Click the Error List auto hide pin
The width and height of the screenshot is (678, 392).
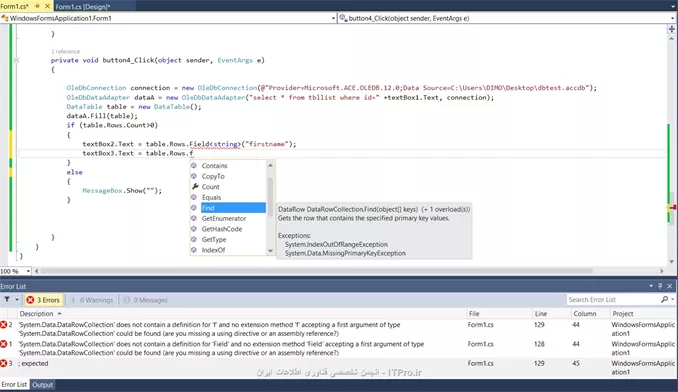pyautogui.click(x=660, y=286)
